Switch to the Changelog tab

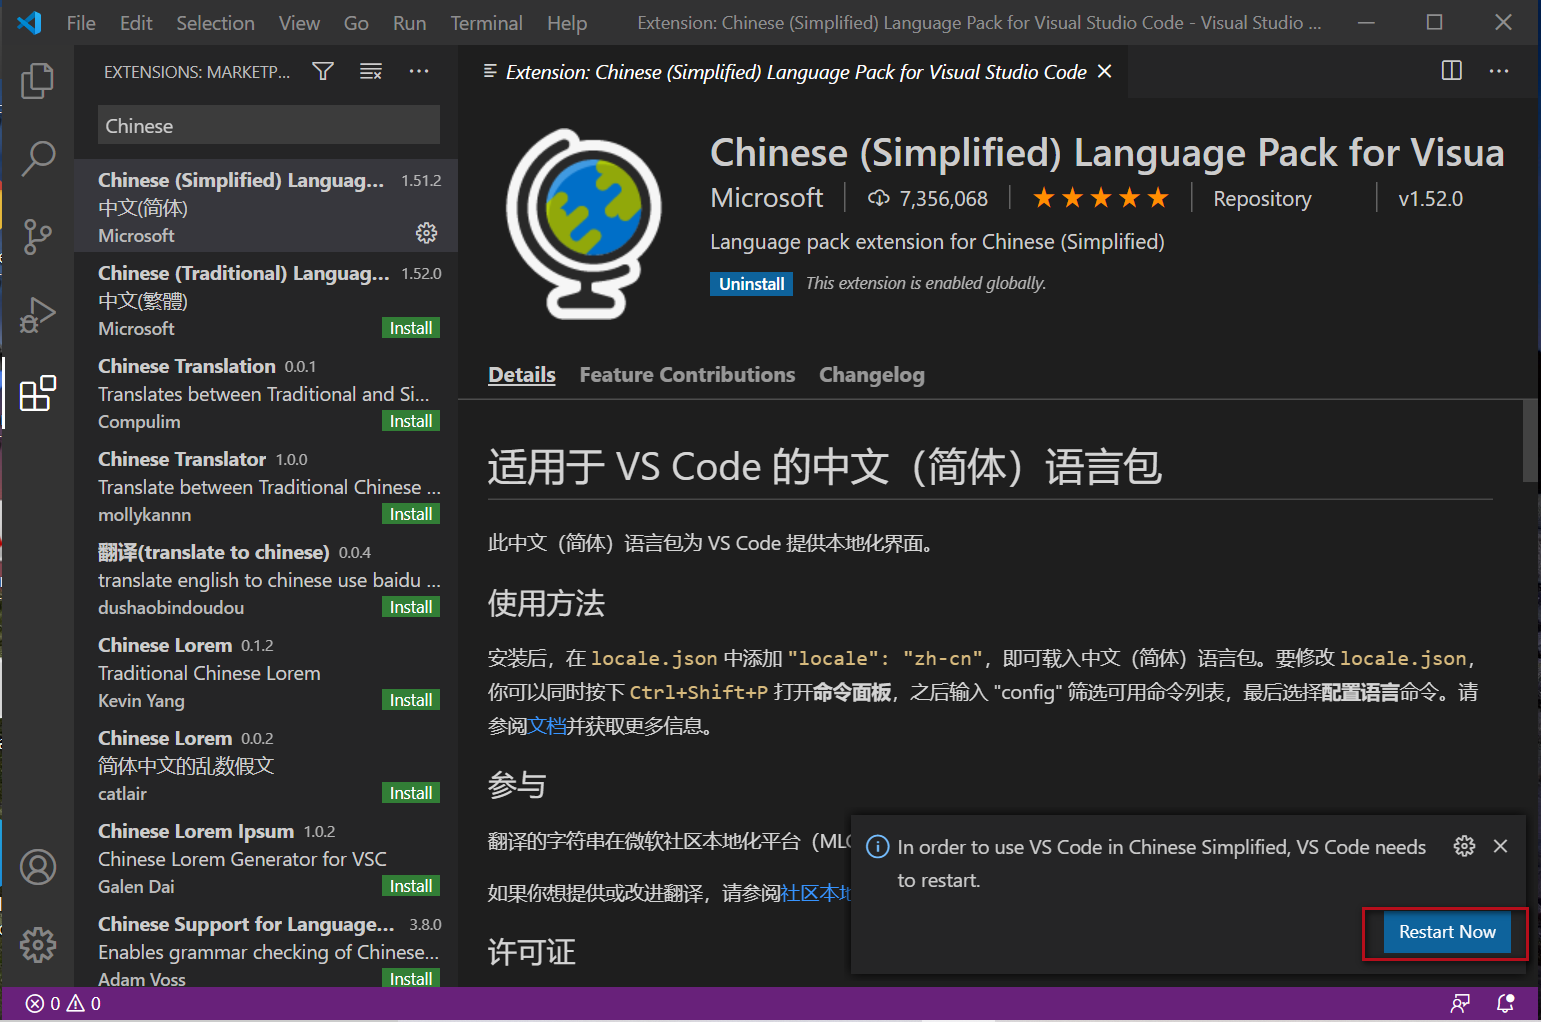872,375
